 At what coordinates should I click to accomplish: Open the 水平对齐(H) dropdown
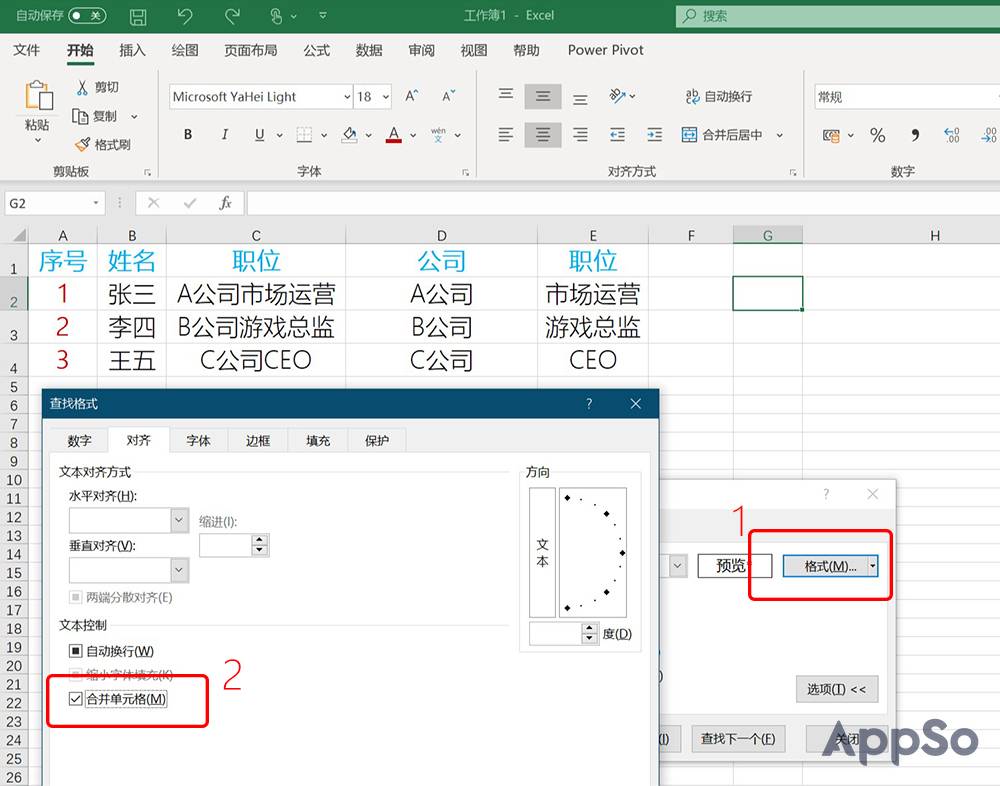tap(176, 521)
